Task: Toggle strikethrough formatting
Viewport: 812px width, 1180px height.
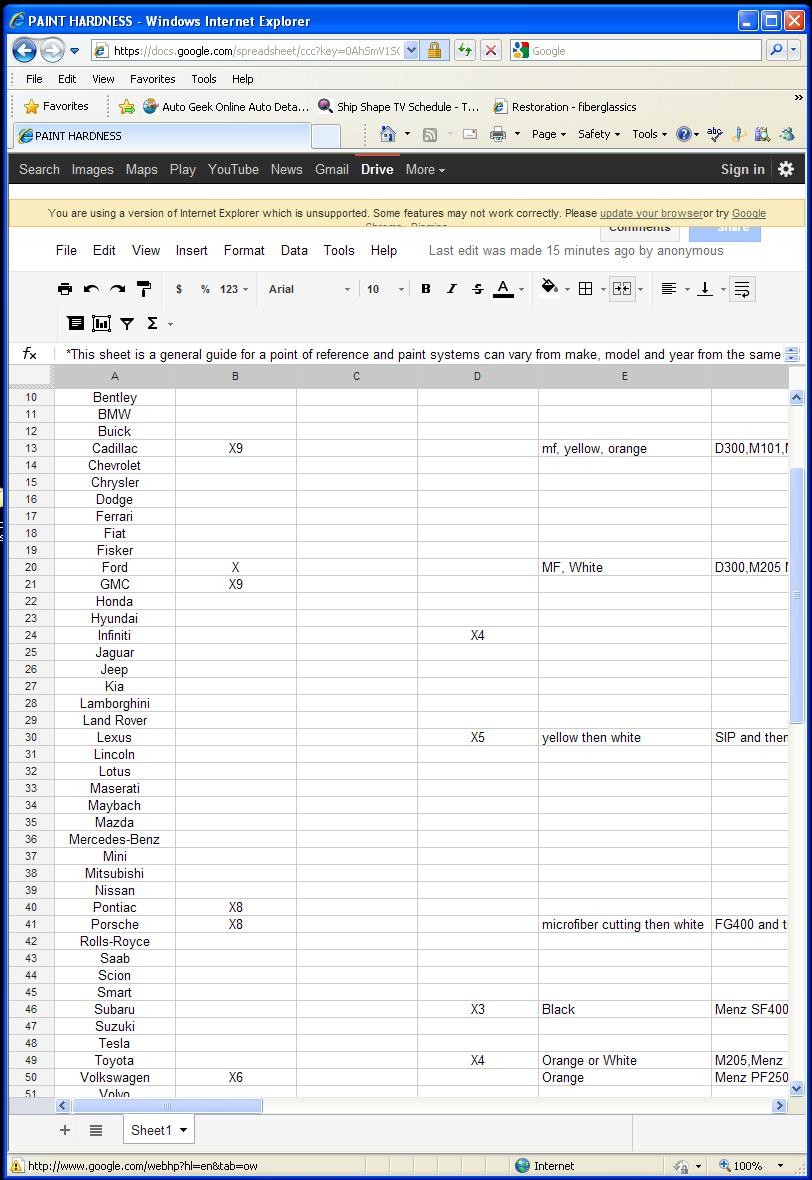Action: (478, 289)
